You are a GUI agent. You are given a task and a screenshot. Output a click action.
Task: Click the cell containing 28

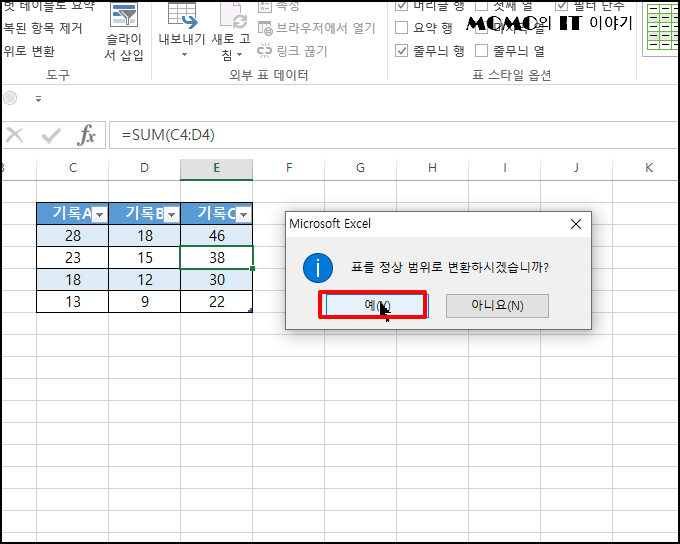click(x=72, y=236)
